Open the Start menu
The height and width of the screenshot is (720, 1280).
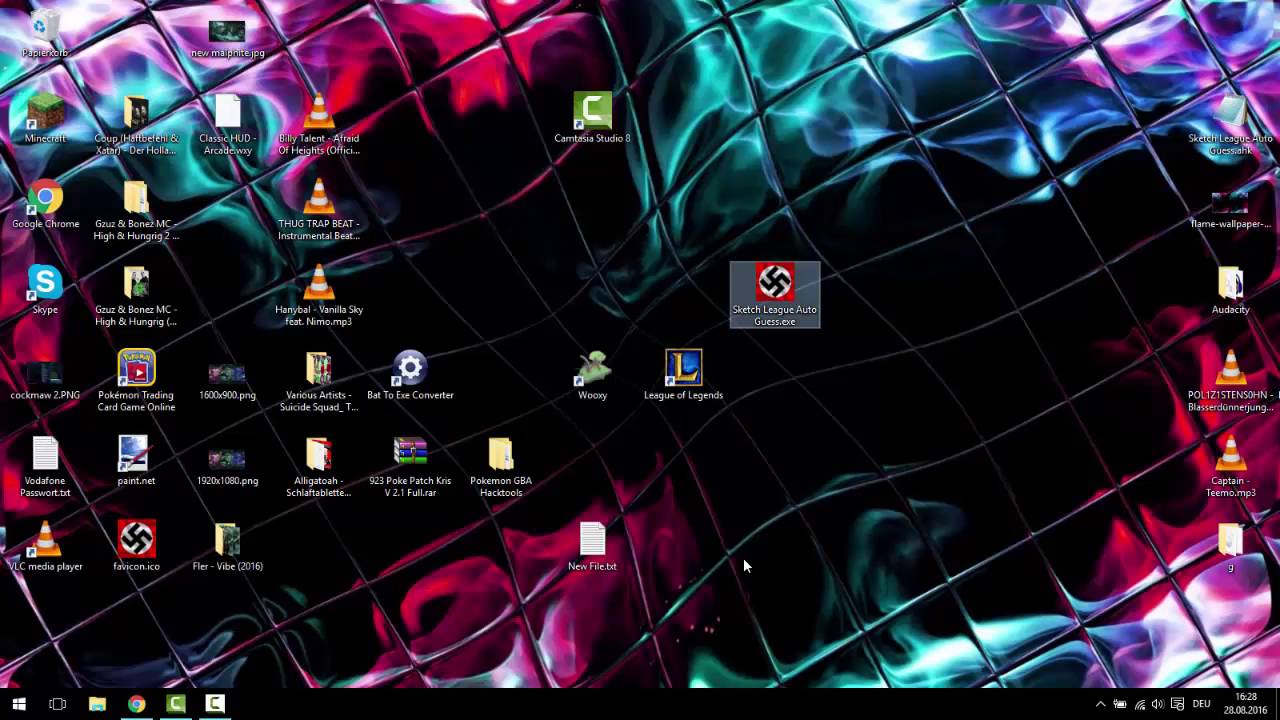pyautogui.click(x=18, y=705)
